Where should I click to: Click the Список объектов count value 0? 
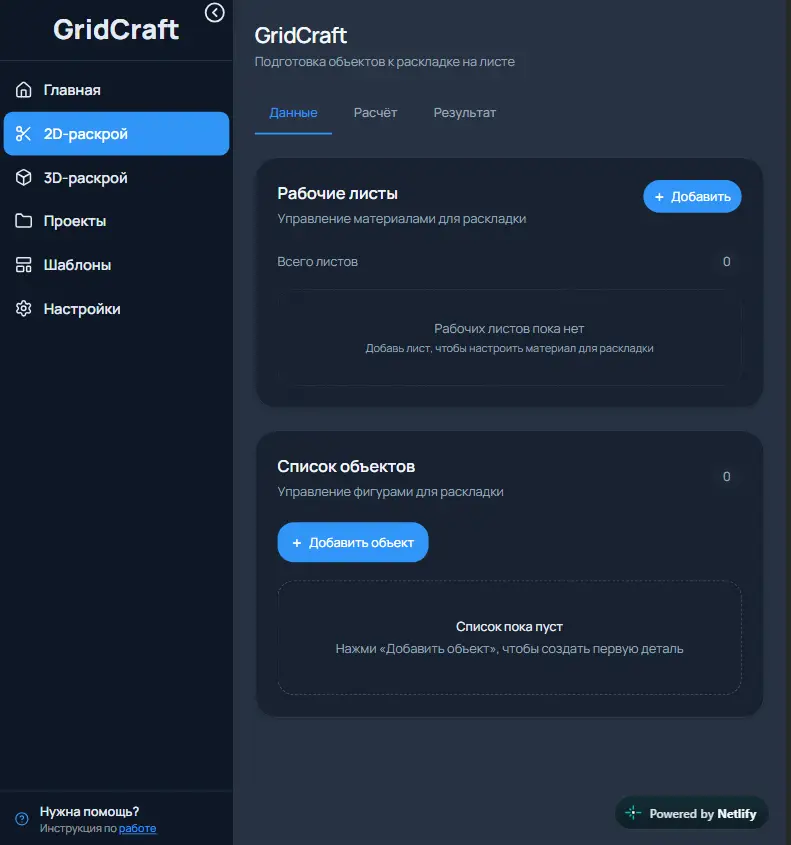(726, 476)
